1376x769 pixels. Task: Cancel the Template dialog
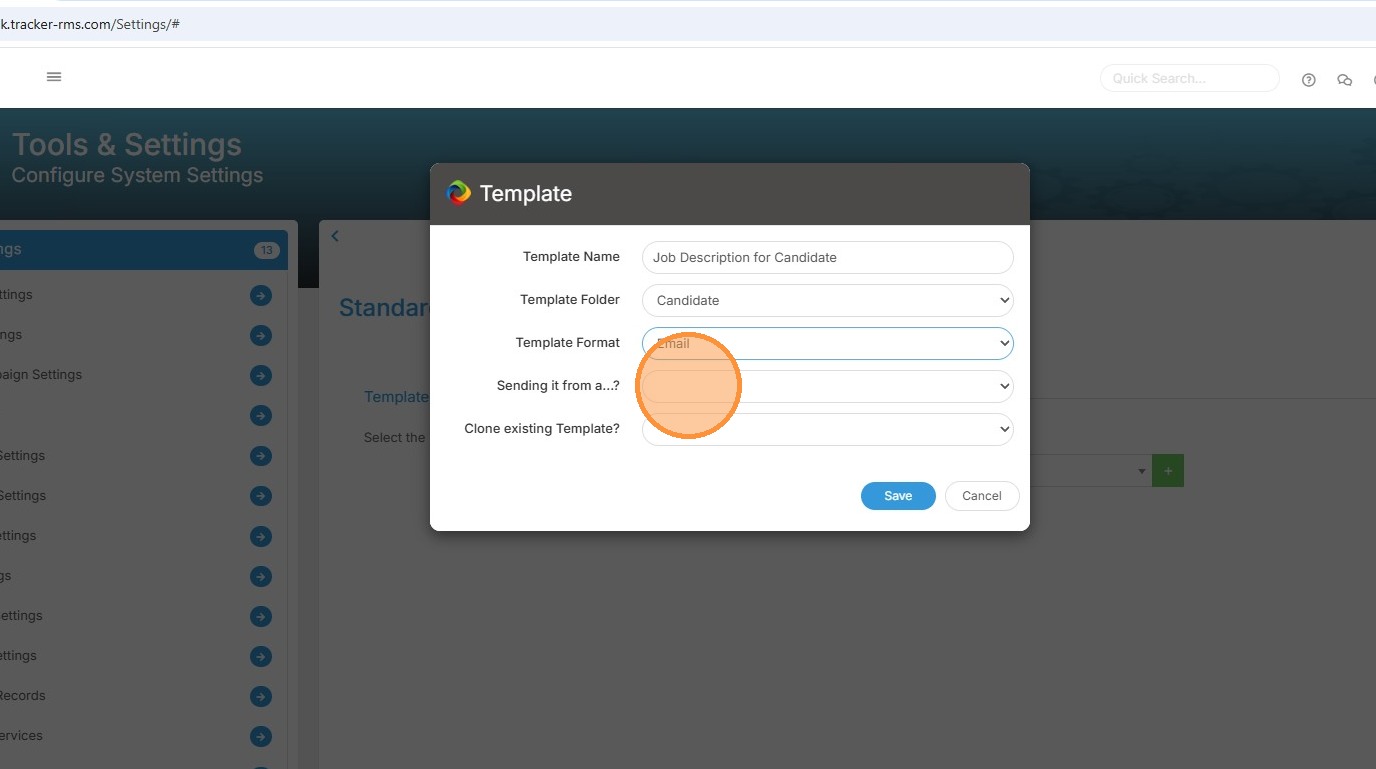[982, 496]
